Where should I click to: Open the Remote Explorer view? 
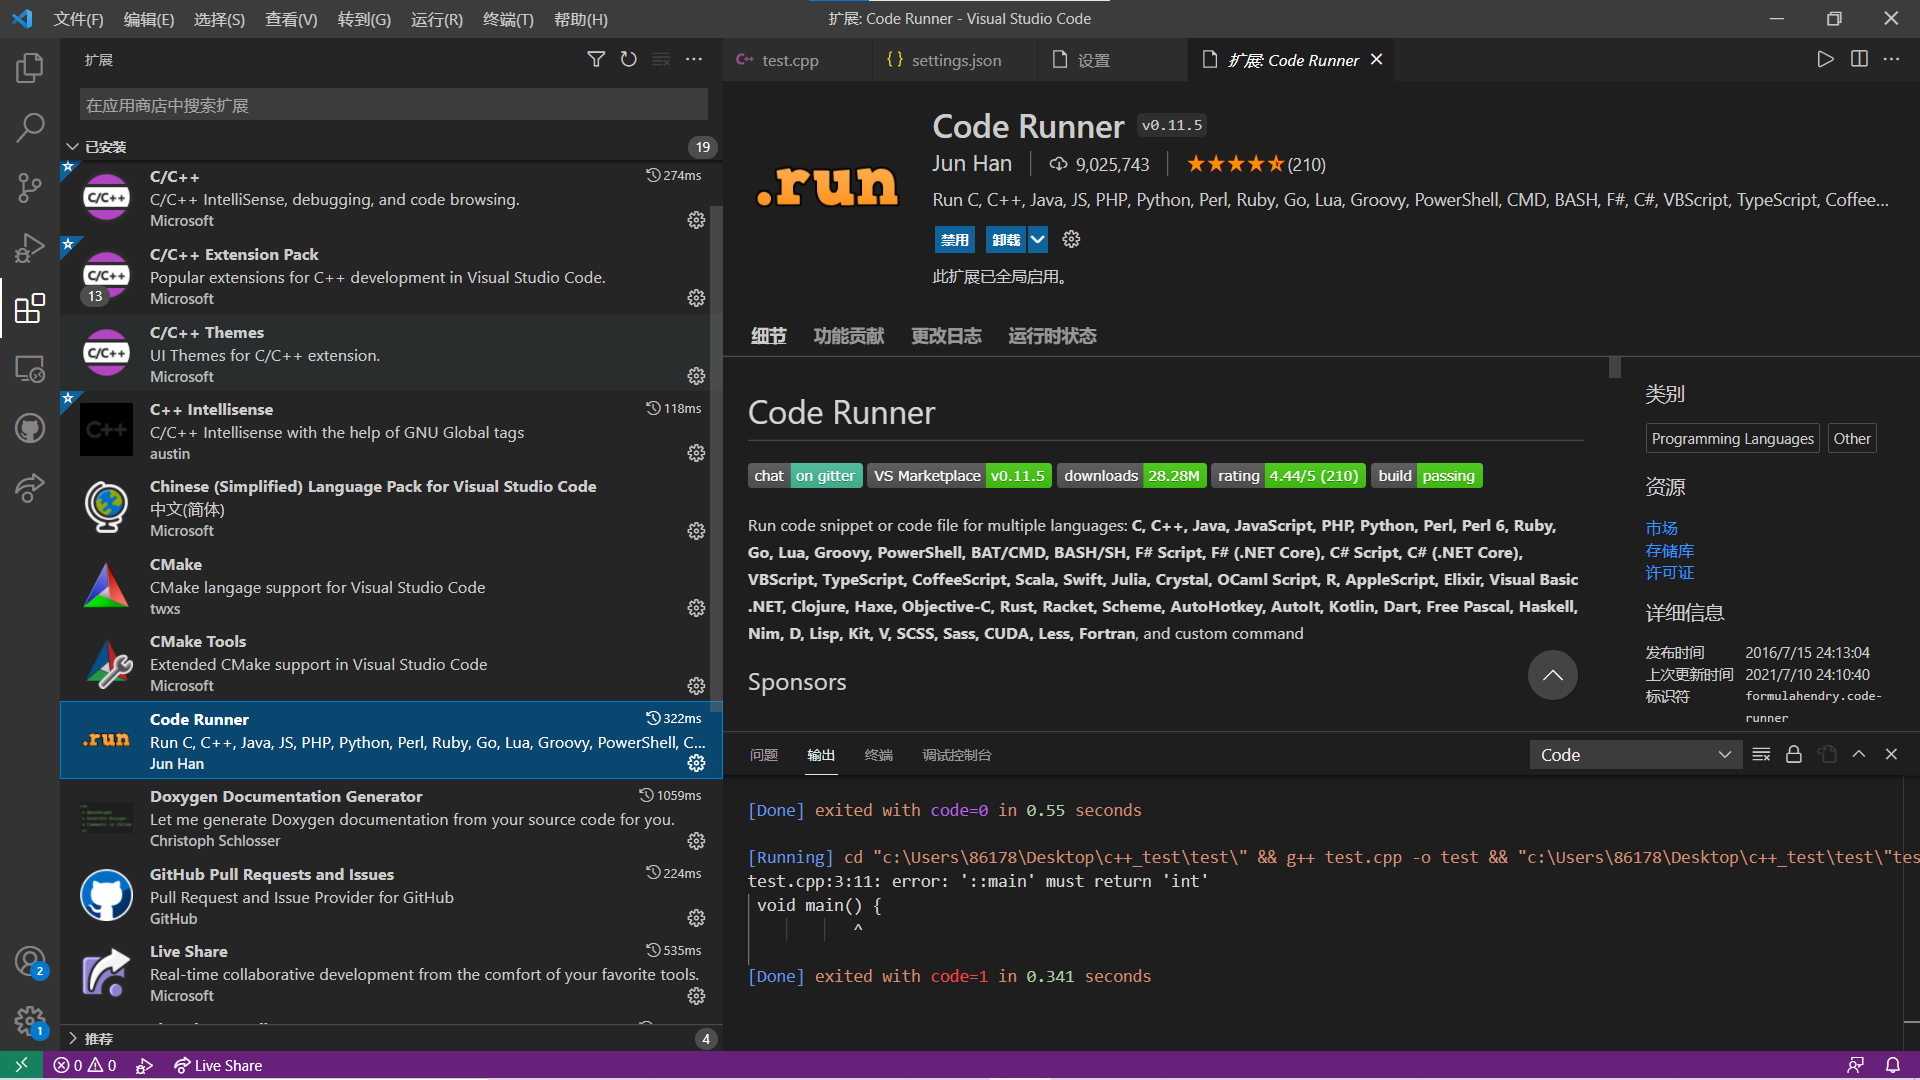[30, 369]
